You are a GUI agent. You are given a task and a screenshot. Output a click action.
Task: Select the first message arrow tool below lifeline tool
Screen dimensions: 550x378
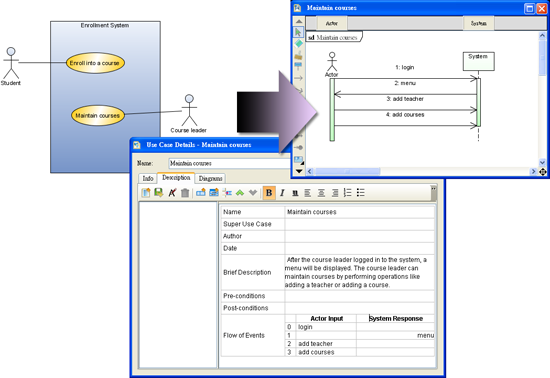[299, 78]
